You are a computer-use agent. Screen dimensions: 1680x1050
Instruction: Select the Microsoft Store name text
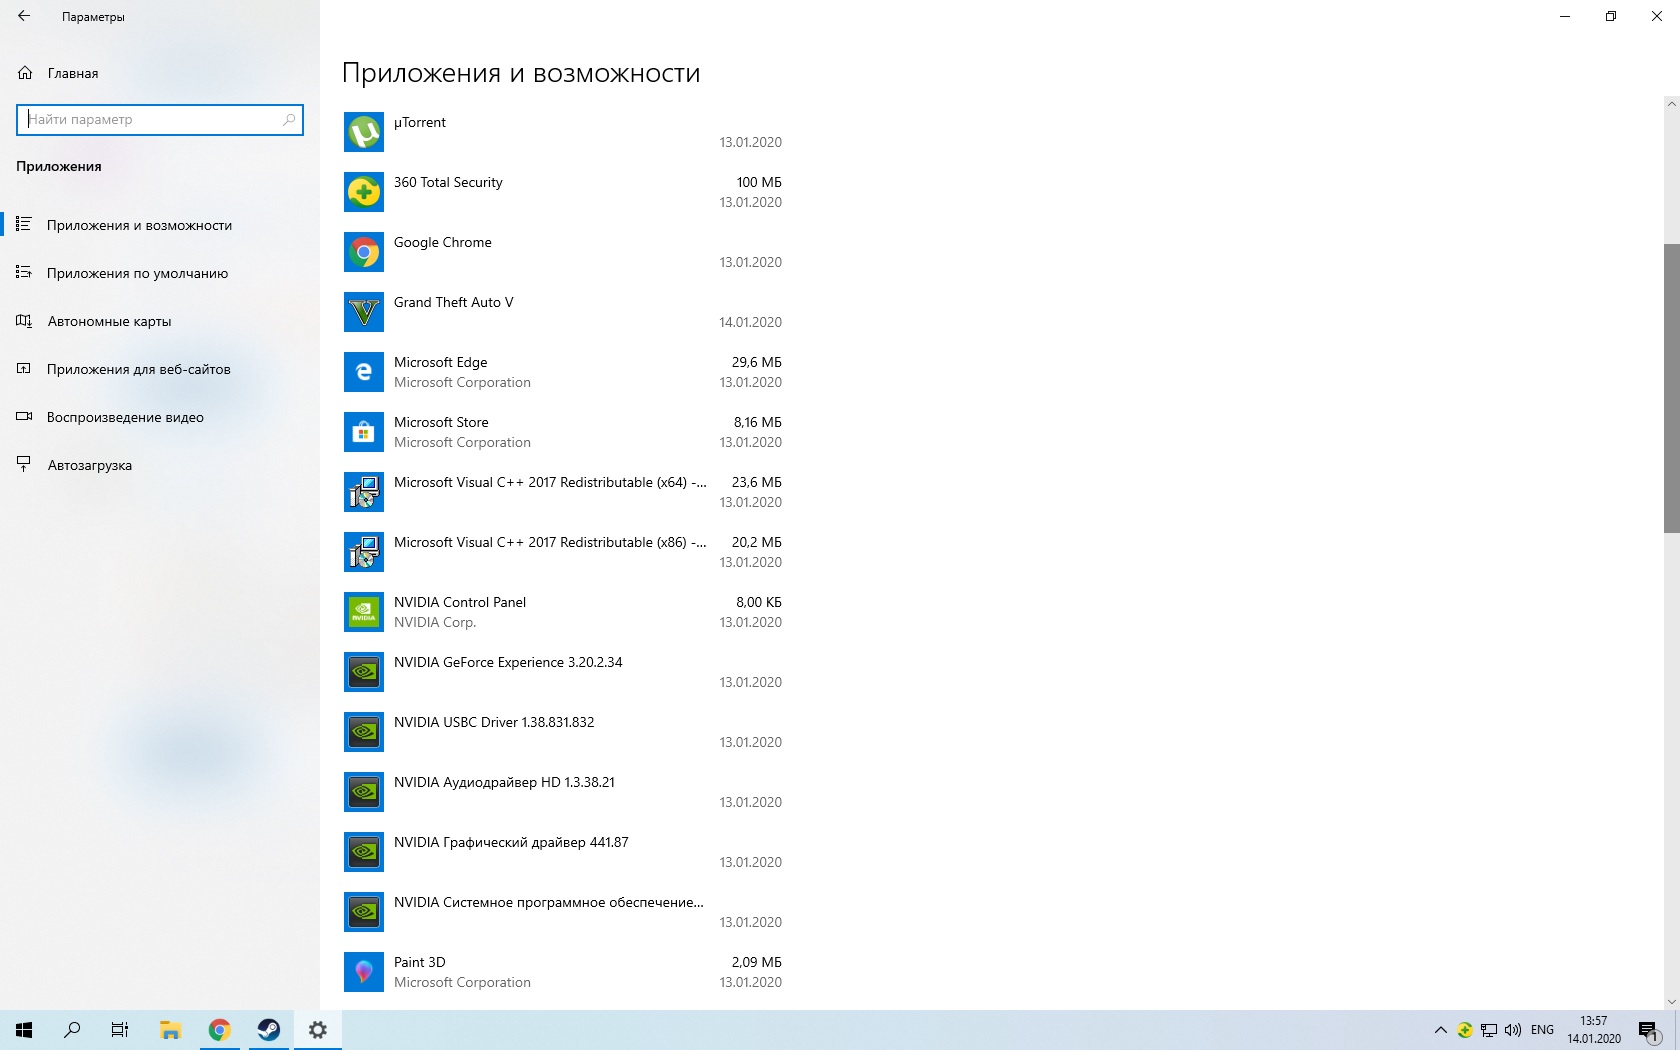tap(441, 422)
